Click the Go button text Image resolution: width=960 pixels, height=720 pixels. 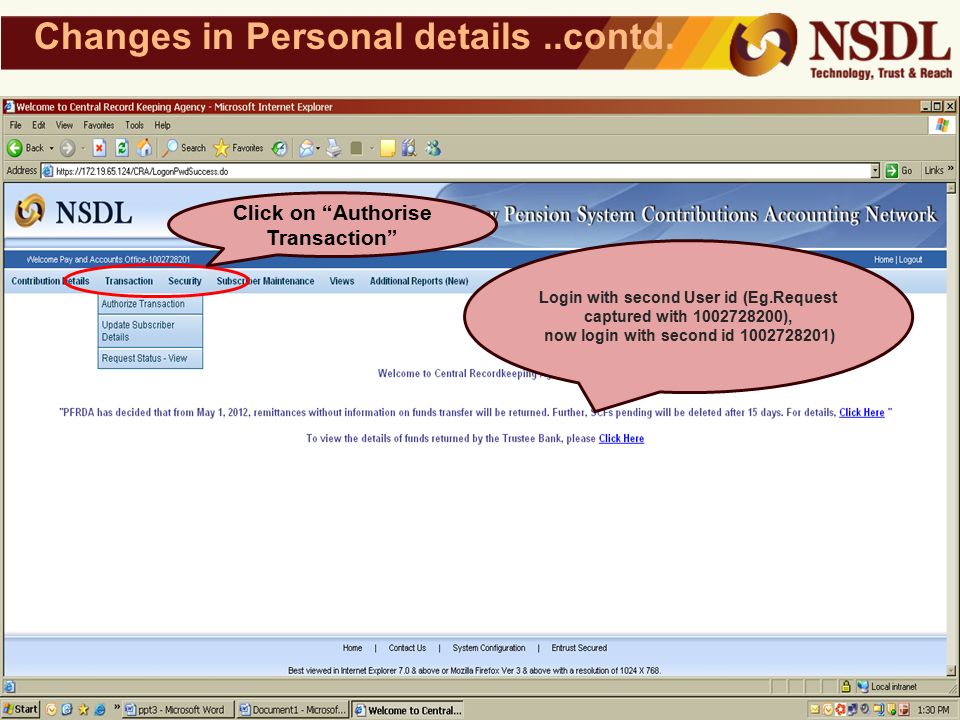pyautogui.click(x=907, y=171)
